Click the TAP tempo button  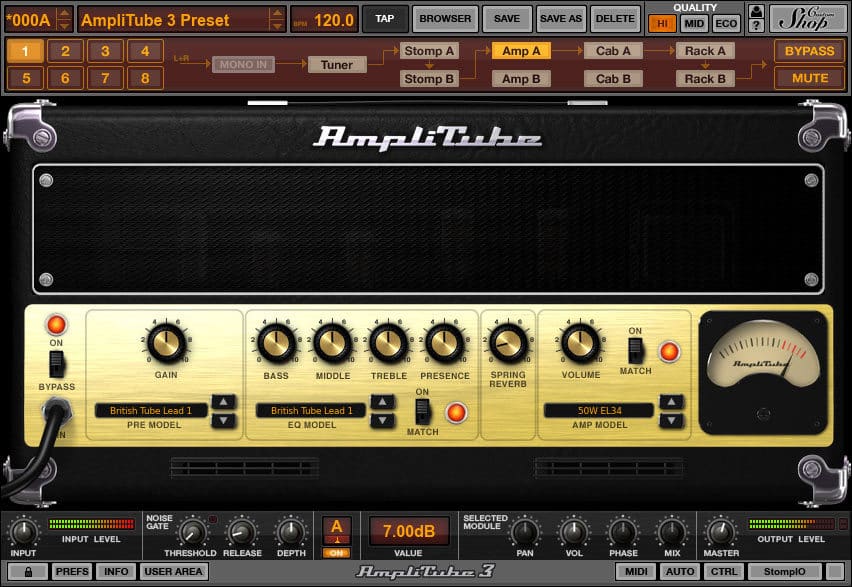385,17
